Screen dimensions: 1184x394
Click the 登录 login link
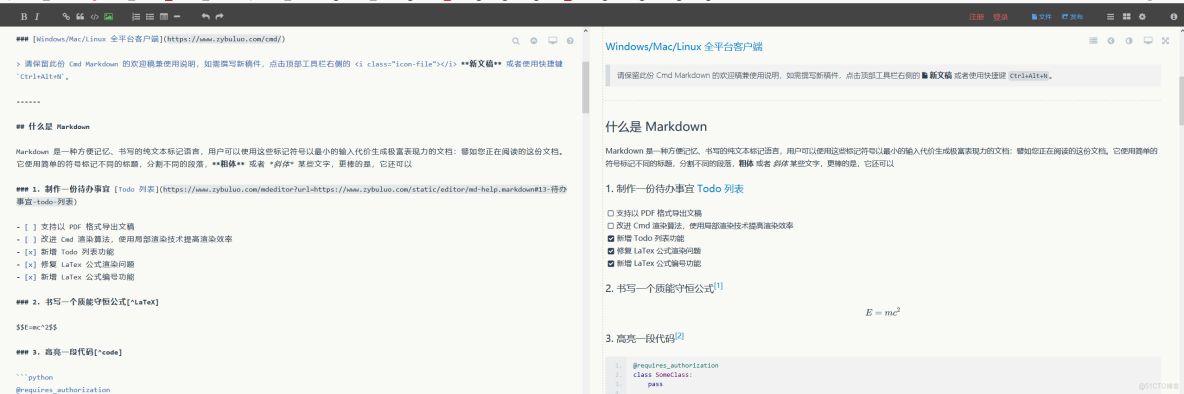(1001, 16)
